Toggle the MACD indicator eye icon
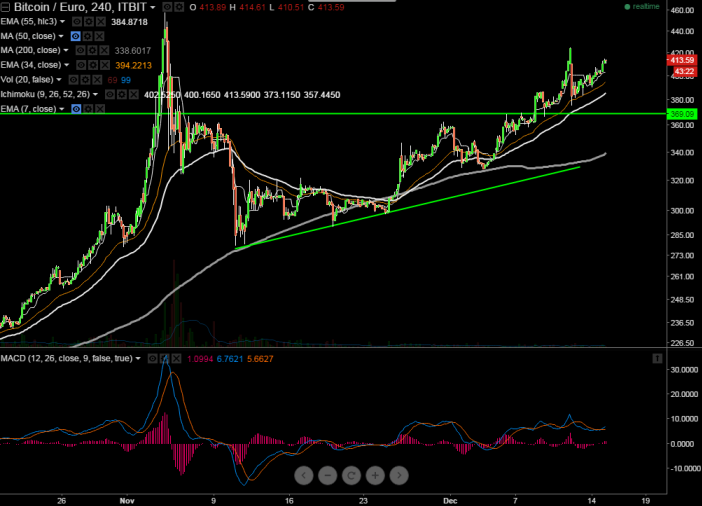The width and height of the screenshot is (702, 506). 153,359
